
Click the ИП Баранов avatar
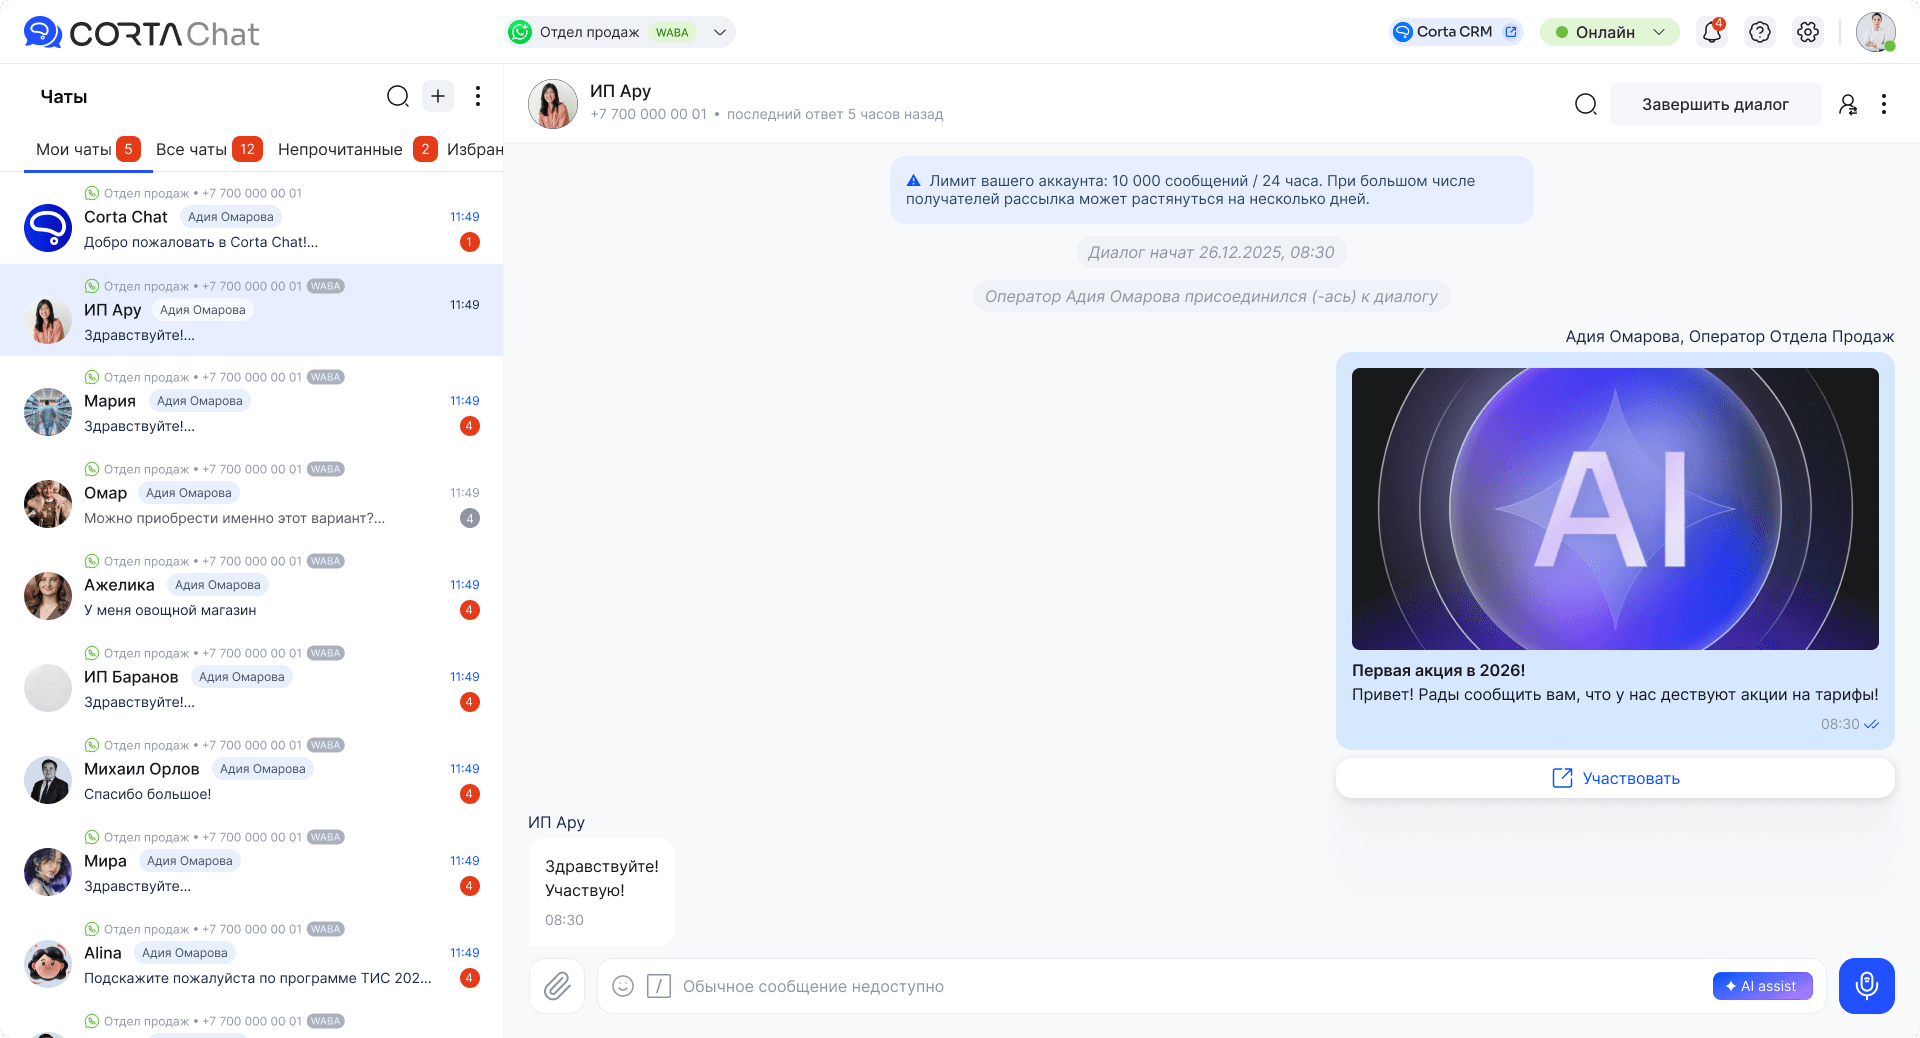pyautogui.click(x=48, y=688)
